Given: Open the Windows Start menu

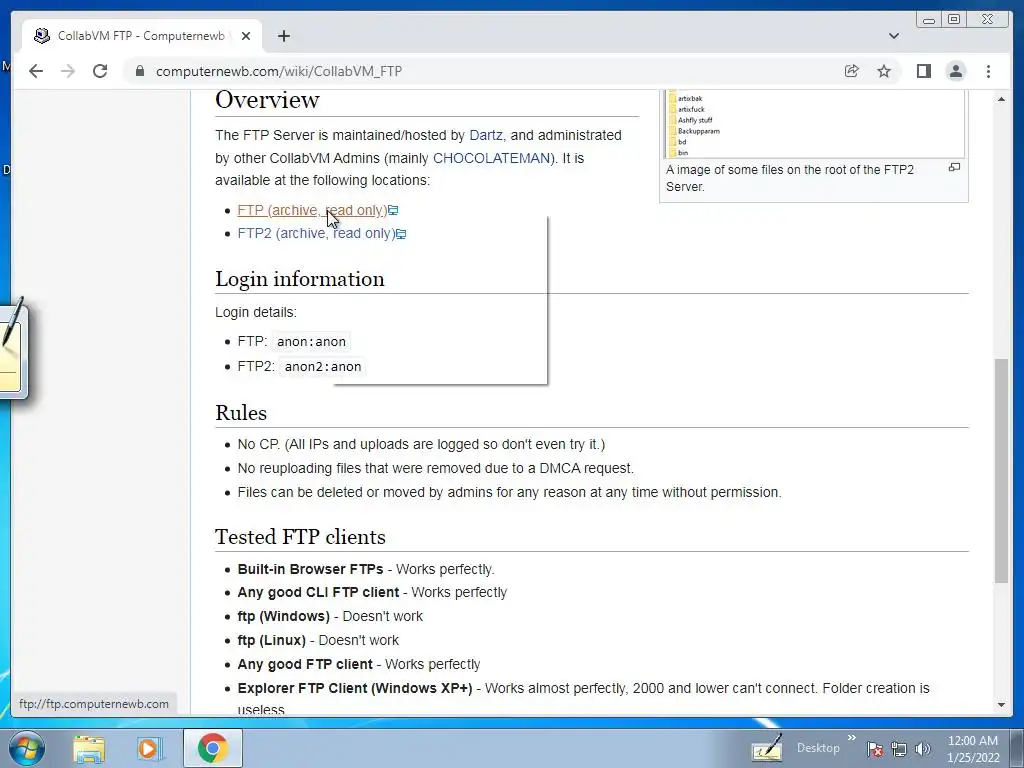Looking at the screenshot, I should 27,748.
